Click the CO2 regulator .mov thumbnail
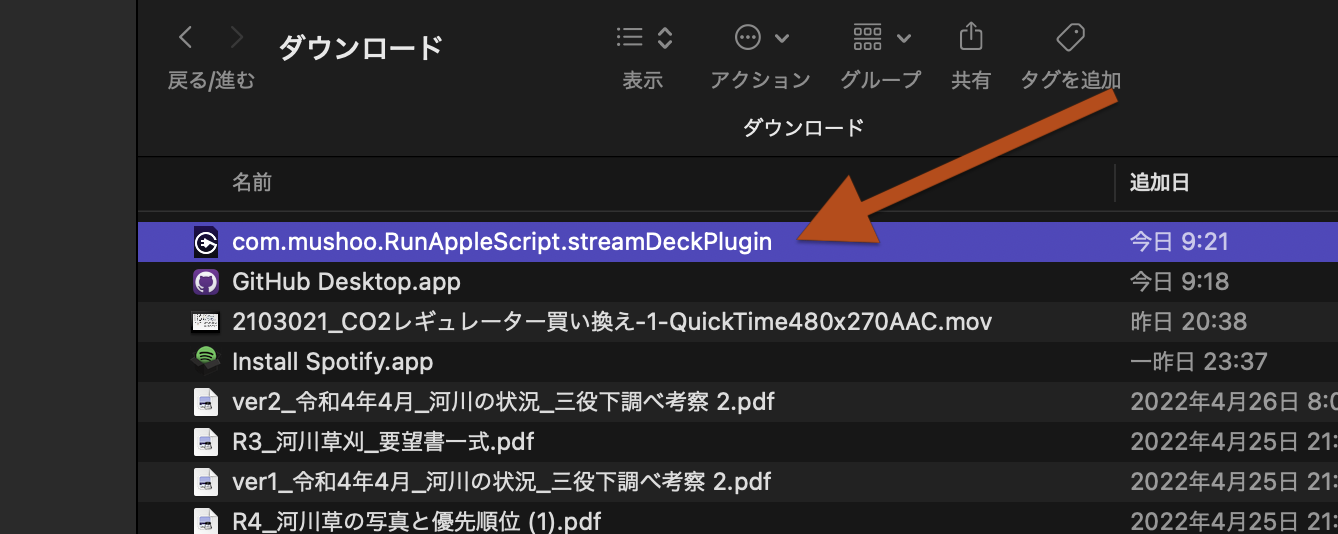The height and width of the screenshot is (534, 1338). coord(205,322)
